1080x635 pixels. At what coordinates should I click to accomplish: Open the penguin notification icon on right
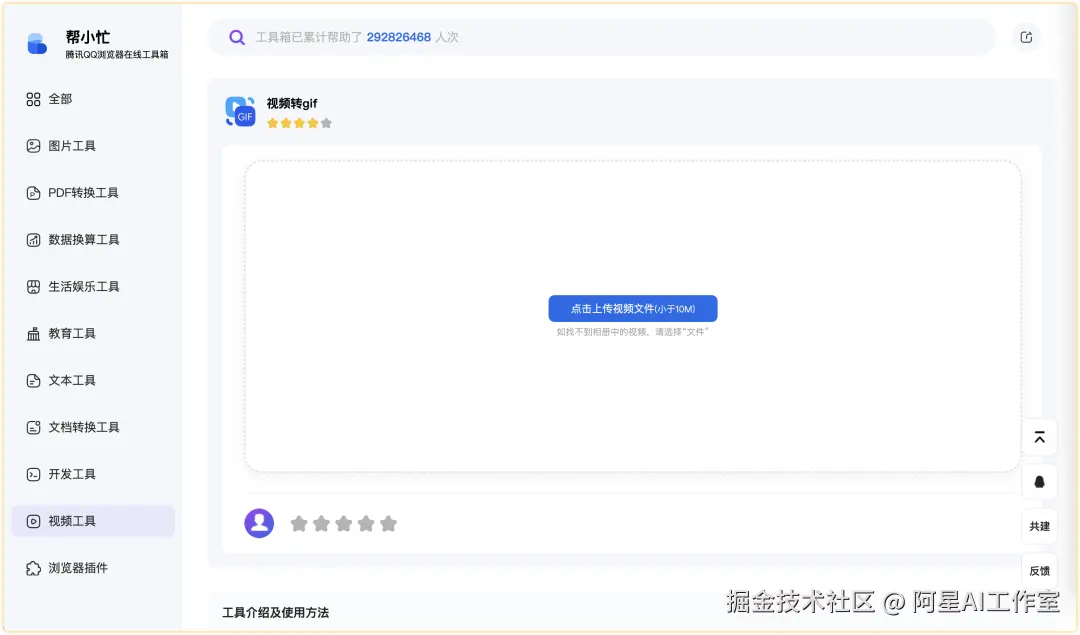[1039, 481]
